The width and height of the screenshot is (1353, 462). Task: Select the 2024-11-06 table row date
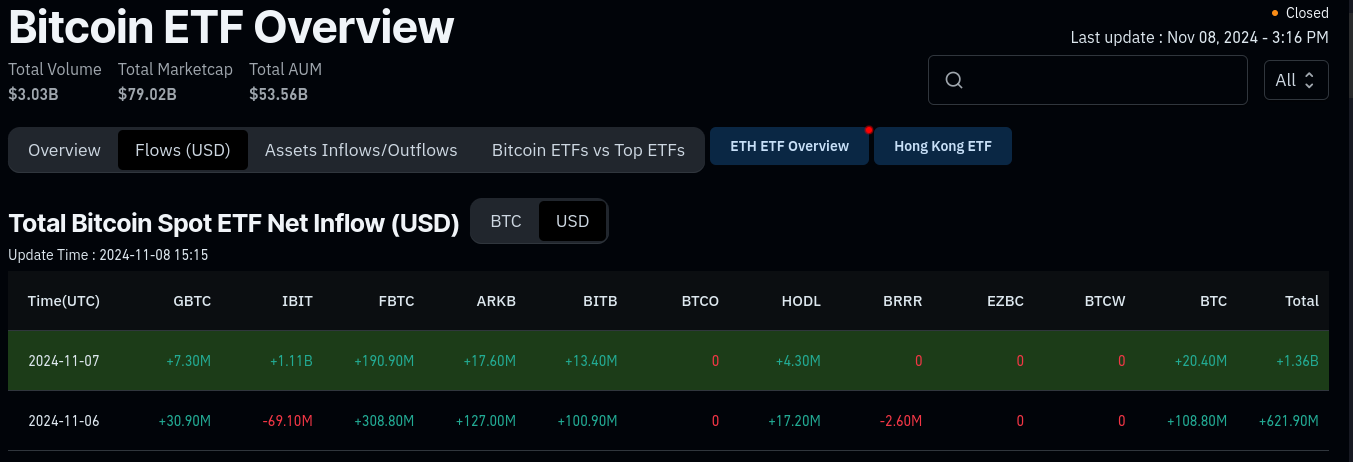pyautogui.click(x=64, y=421)
